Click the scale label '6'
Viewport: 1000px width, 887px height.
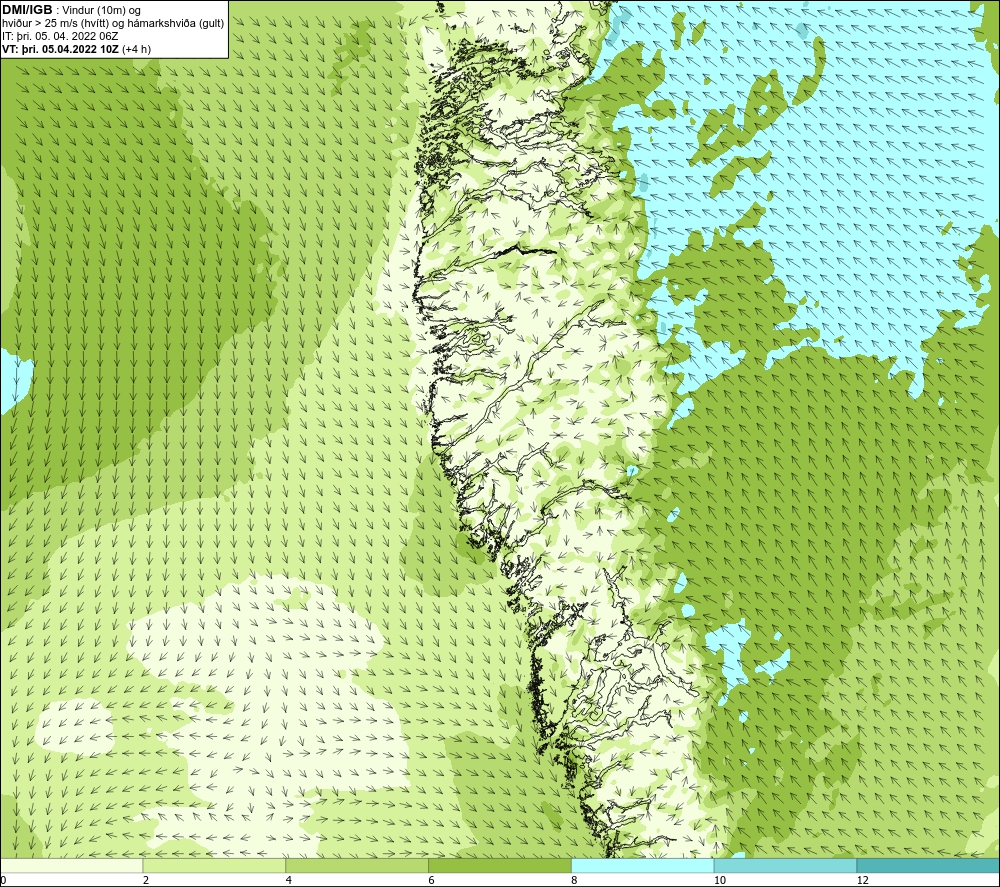point(432,880)
